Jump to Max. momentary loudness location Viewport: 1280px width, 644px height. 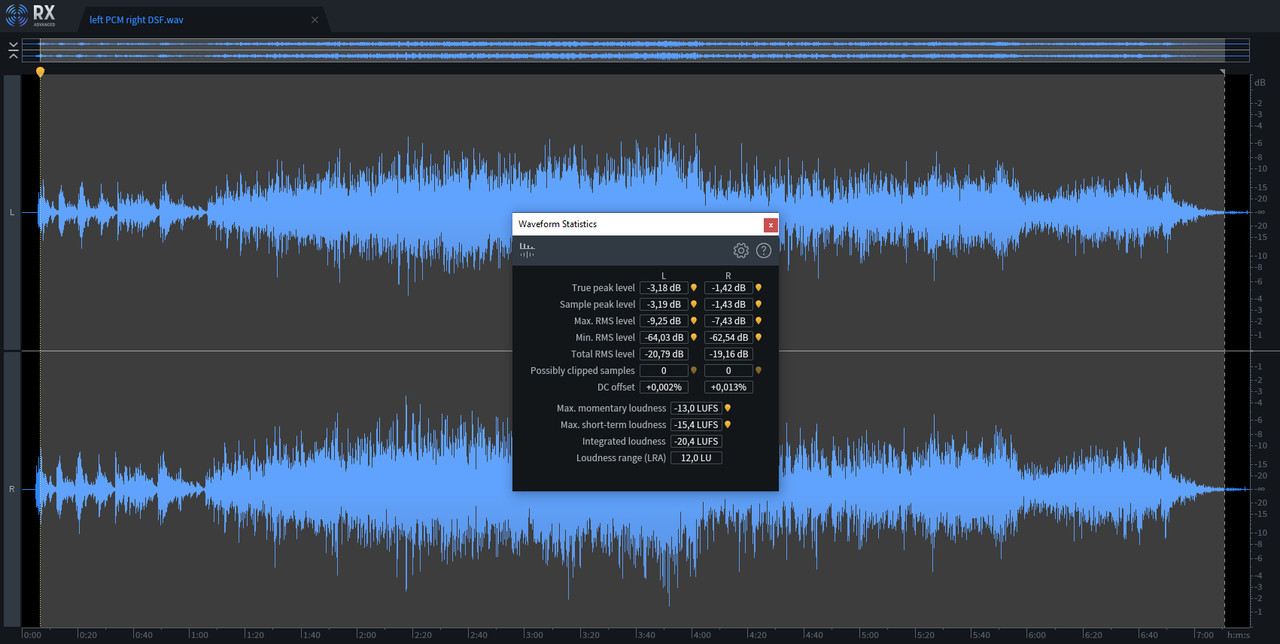pos(728,408)
